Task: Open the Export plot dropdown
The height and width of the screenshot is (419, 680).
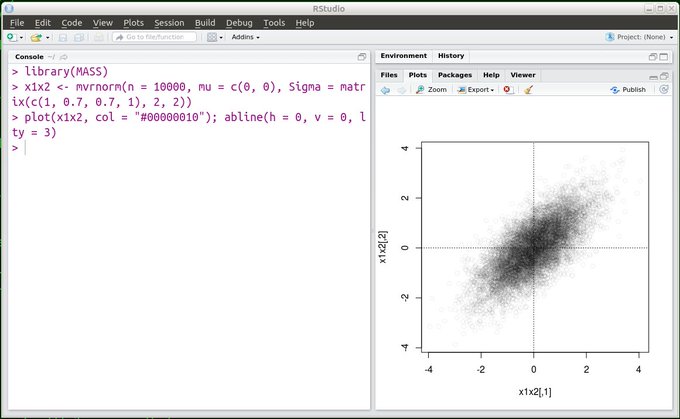Action: pyautogui.click(x=475, y=90)
